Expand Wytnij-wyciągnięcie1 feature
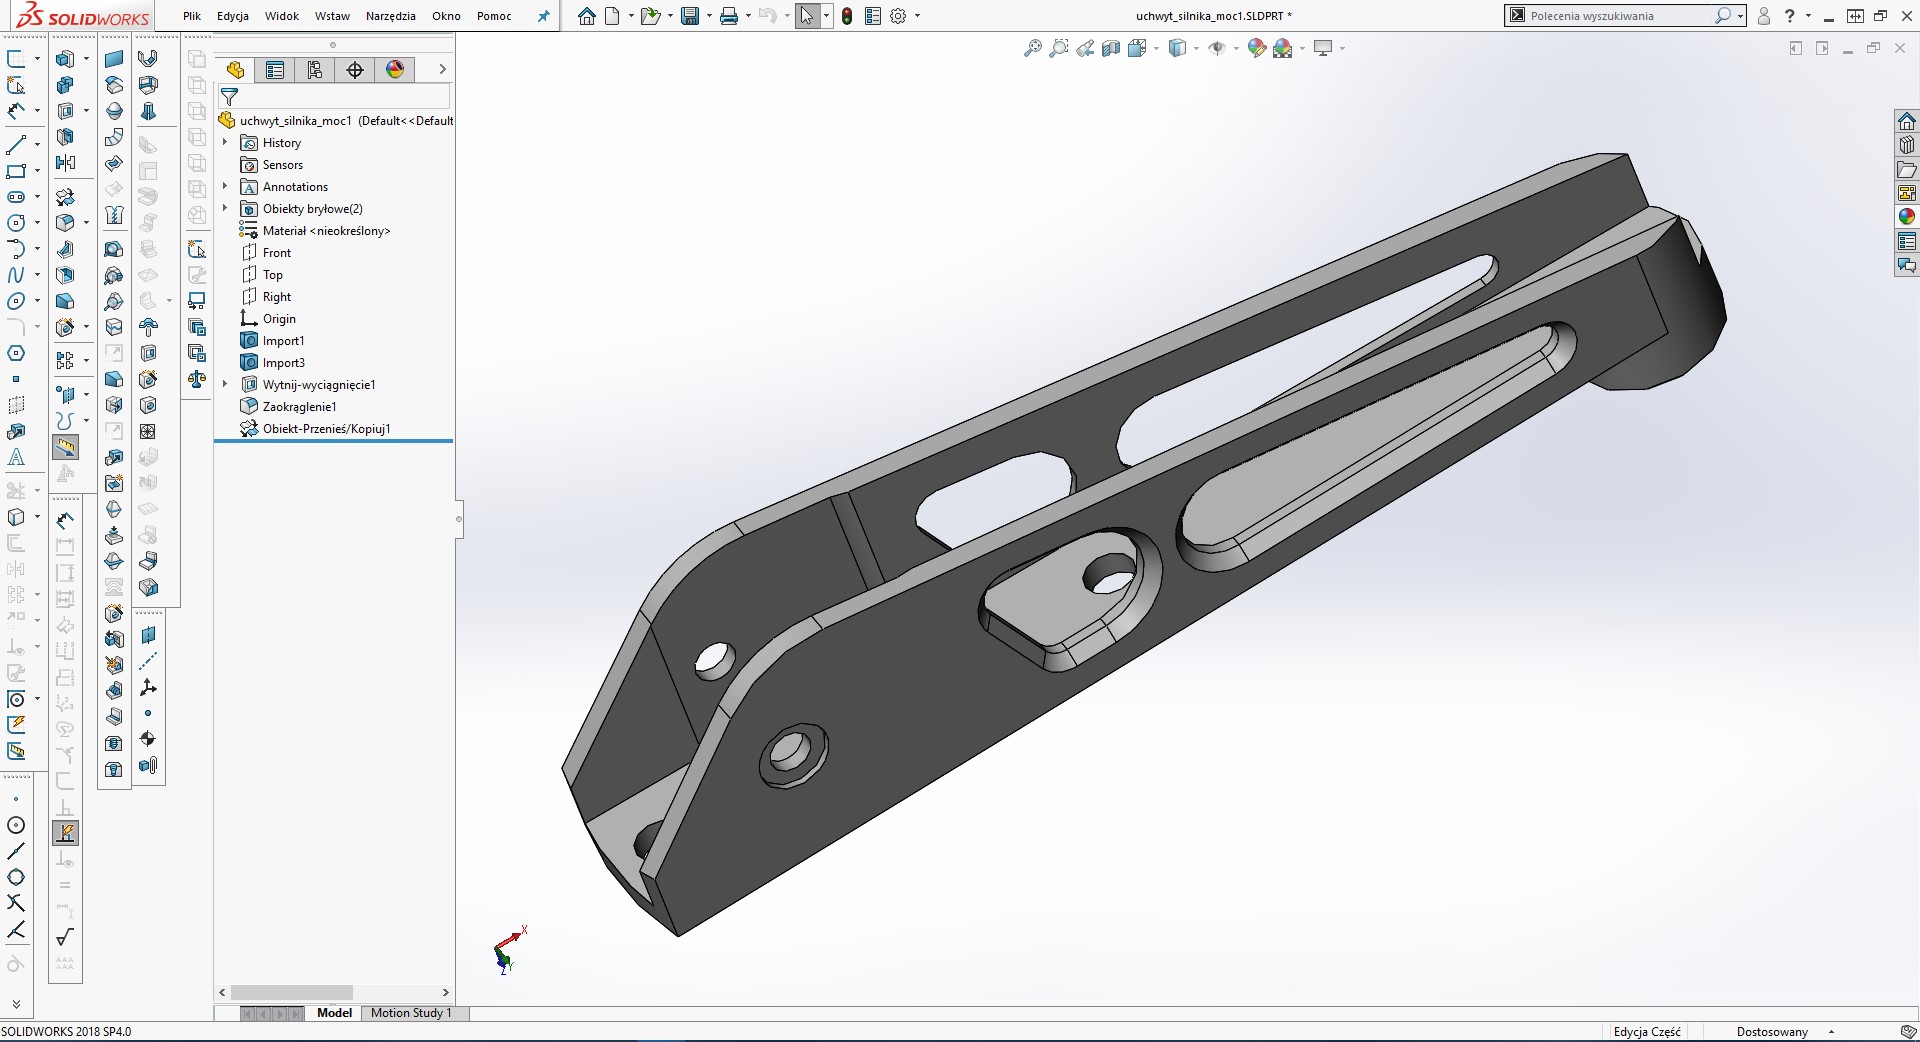 click(225, 385)
